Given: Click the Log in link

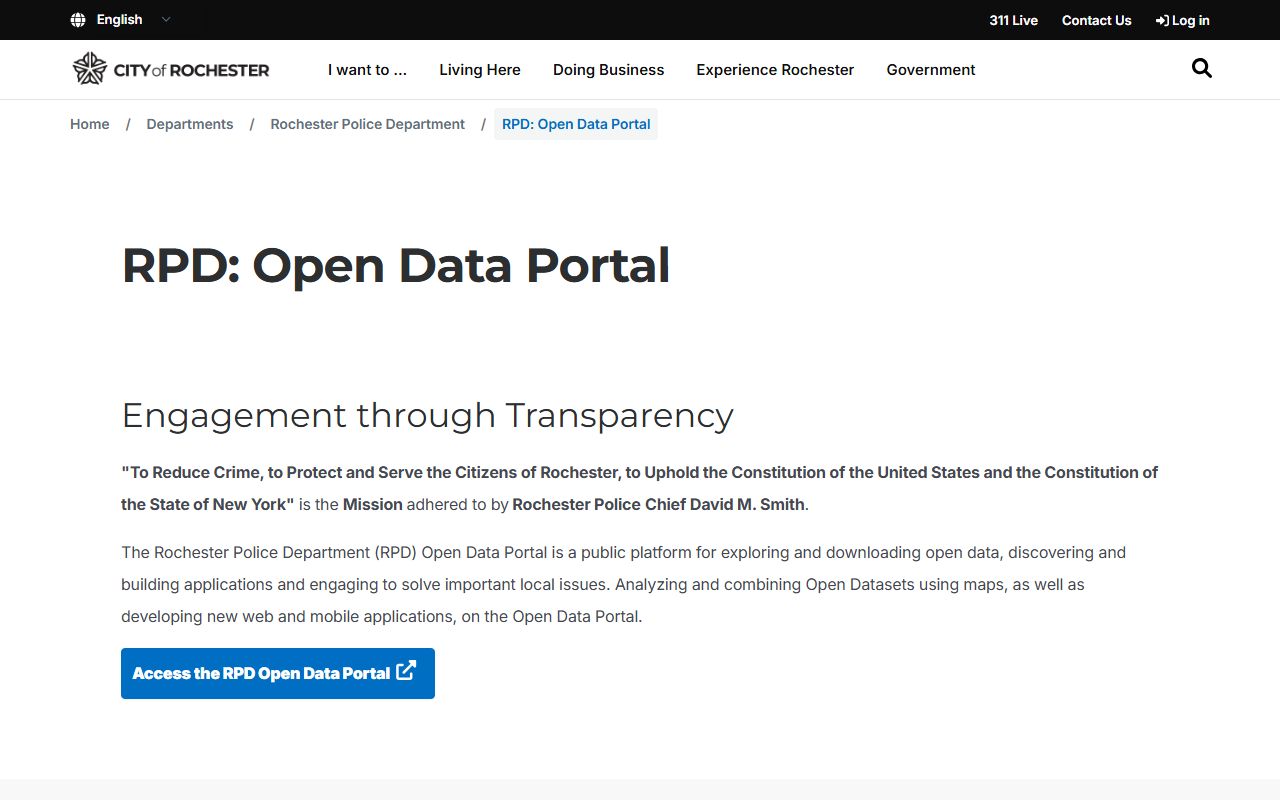Looking at the screenshot, I should [1182, 20].
